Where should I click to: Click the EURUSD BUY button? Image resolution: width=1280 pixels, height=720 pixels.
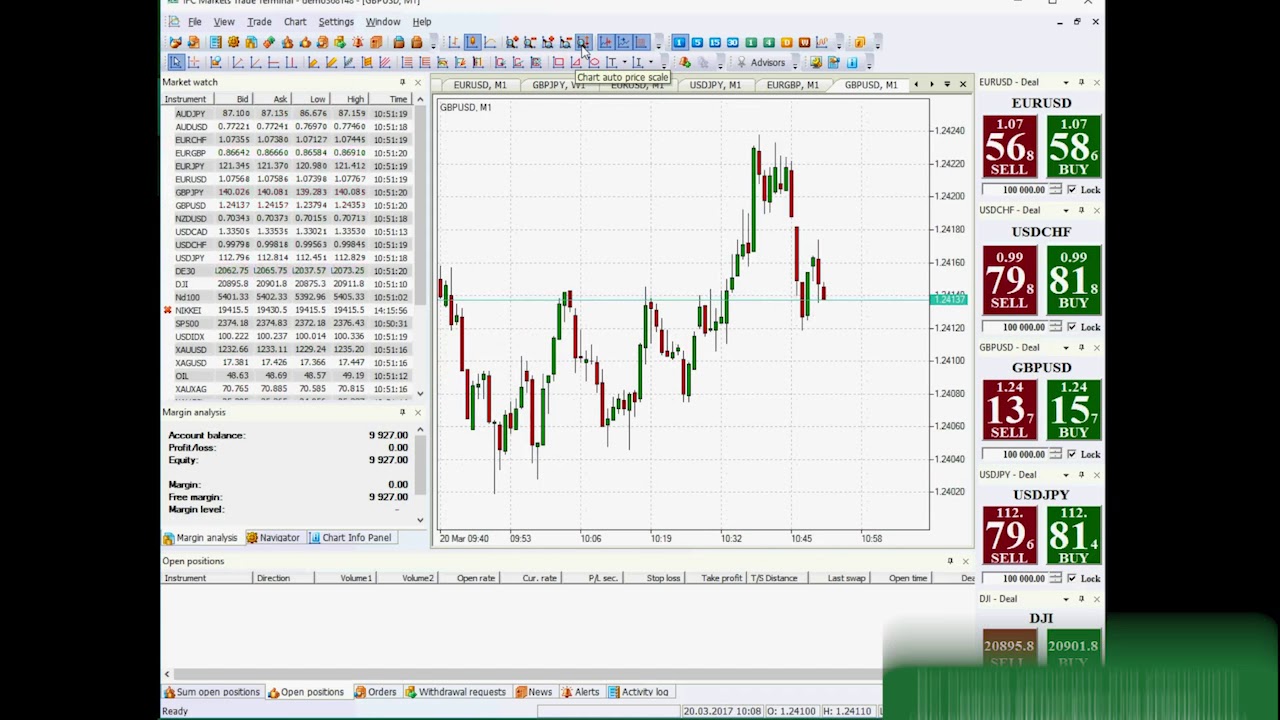pos(1073,147)
